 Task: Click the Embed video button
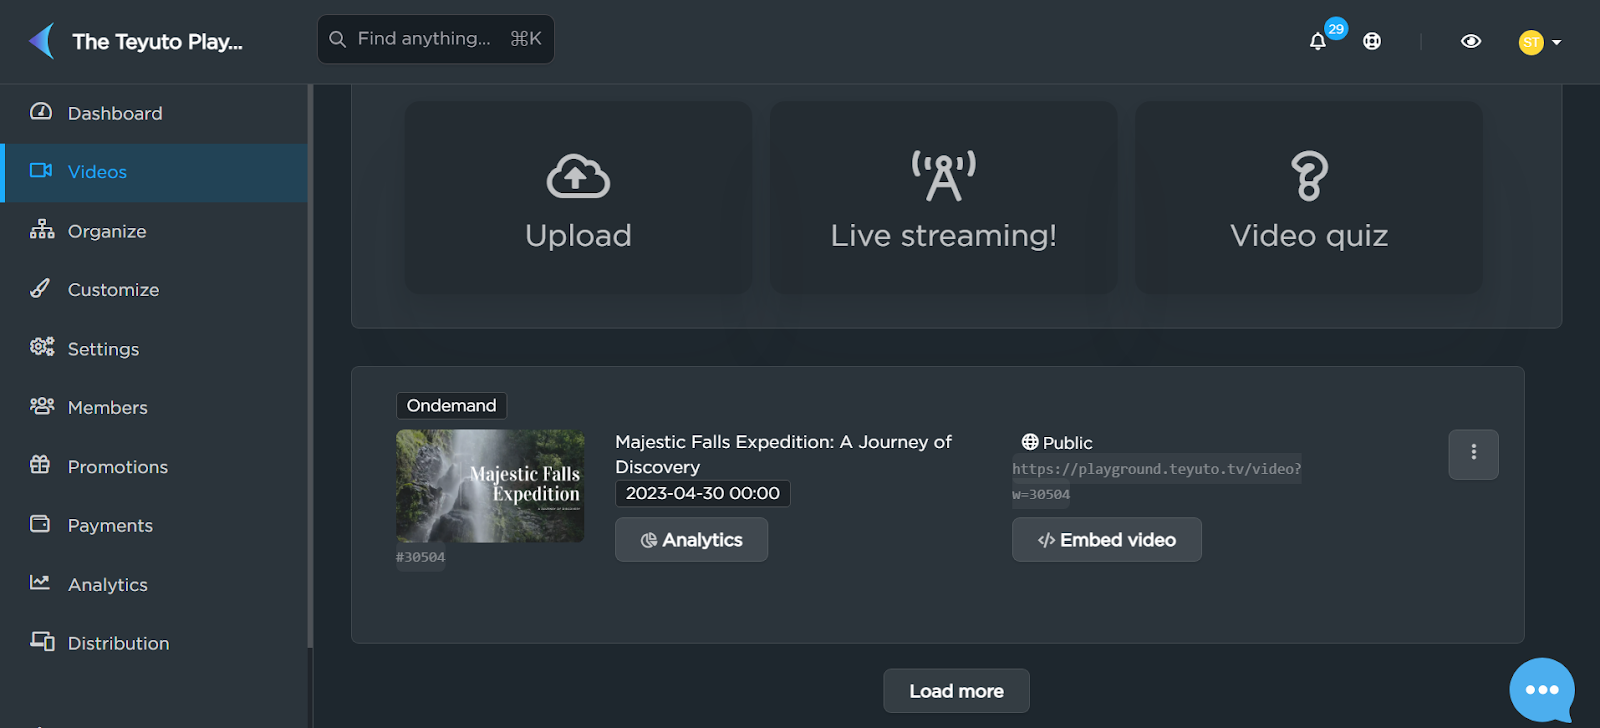coord(1107,540)
